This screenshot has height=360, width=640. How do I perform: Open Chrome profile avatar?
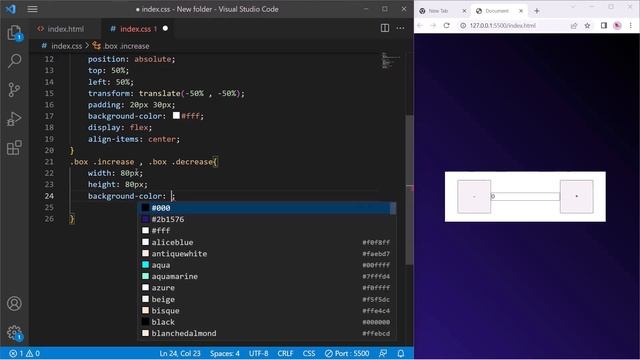(x=617, y=26)
